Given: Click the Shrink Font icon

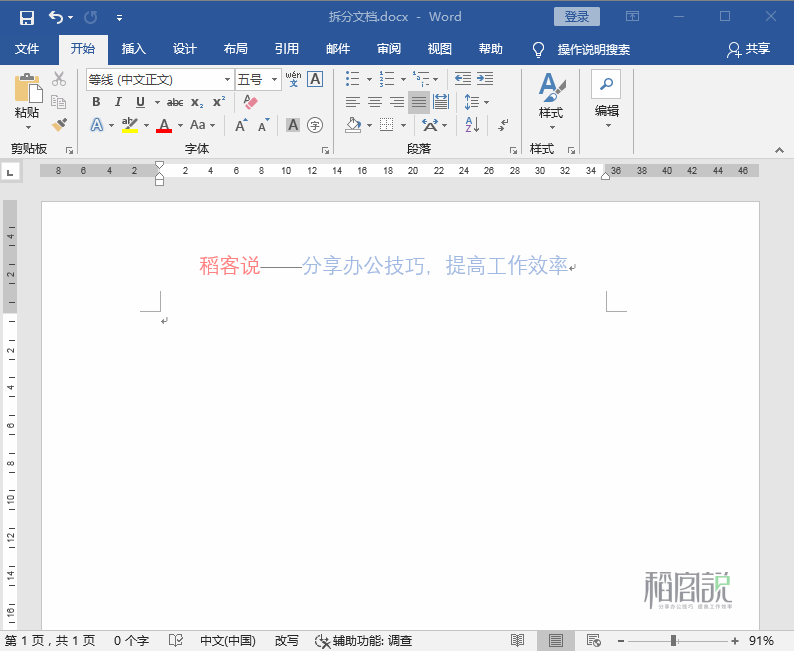Looking at the screenshot, I should click(x=263, y=125).
